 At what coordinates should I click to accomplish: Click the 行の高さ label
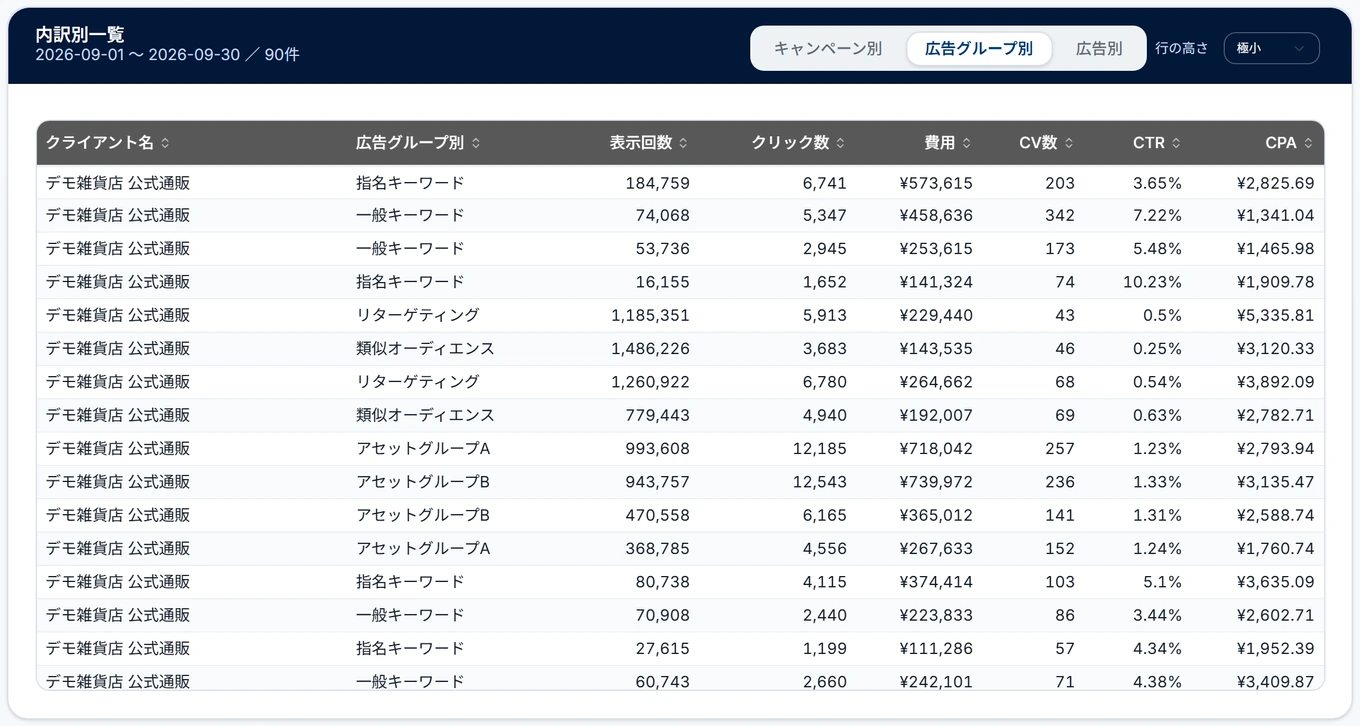[1182, 48]
